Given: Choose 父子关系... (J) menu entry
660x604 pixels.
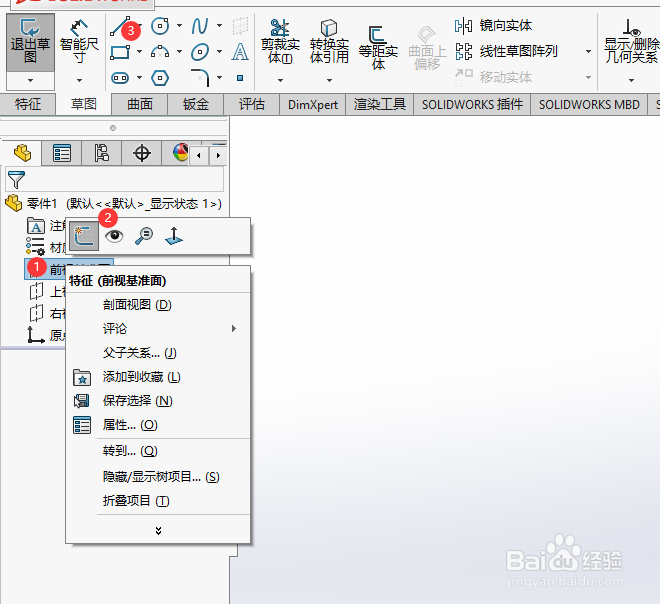Looking at the screenshot, I should tap(158, 352).
